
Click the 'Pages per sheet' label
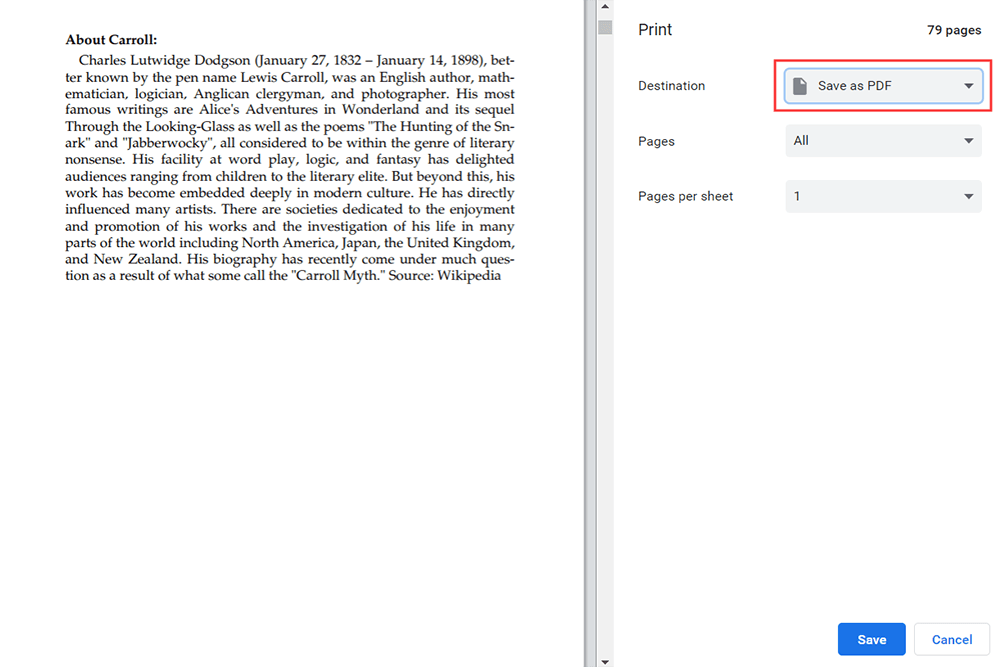[x=685, y=197]
